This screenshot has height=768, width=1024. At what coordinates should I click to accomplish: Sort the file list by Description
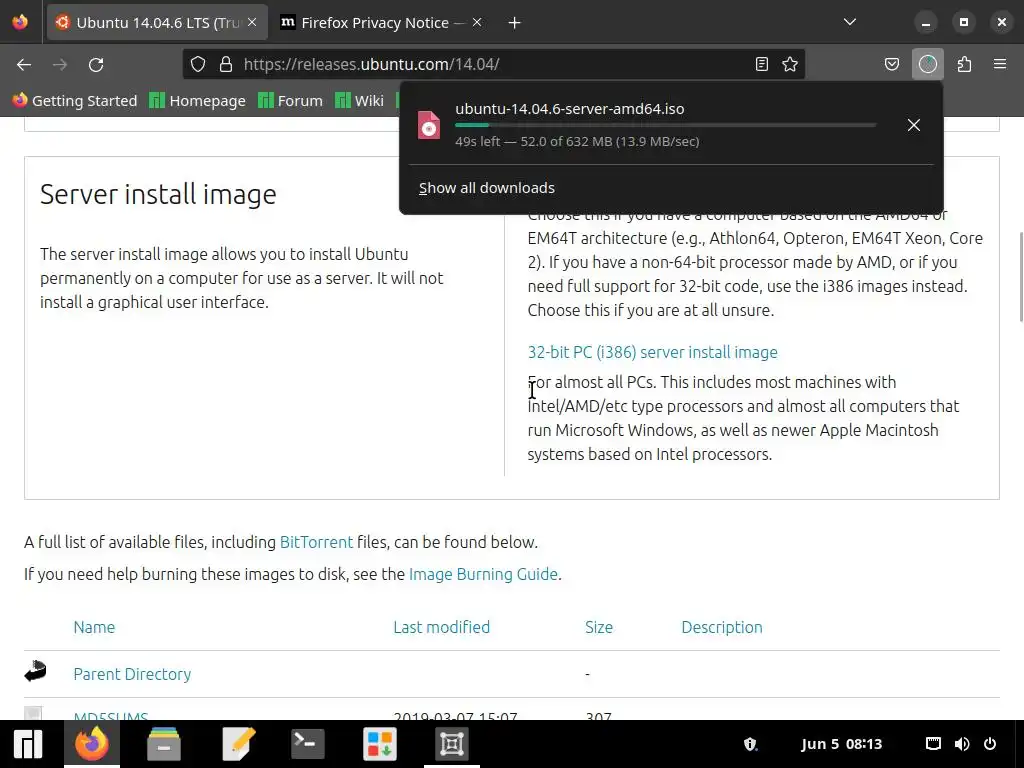[x=722, y=627]
